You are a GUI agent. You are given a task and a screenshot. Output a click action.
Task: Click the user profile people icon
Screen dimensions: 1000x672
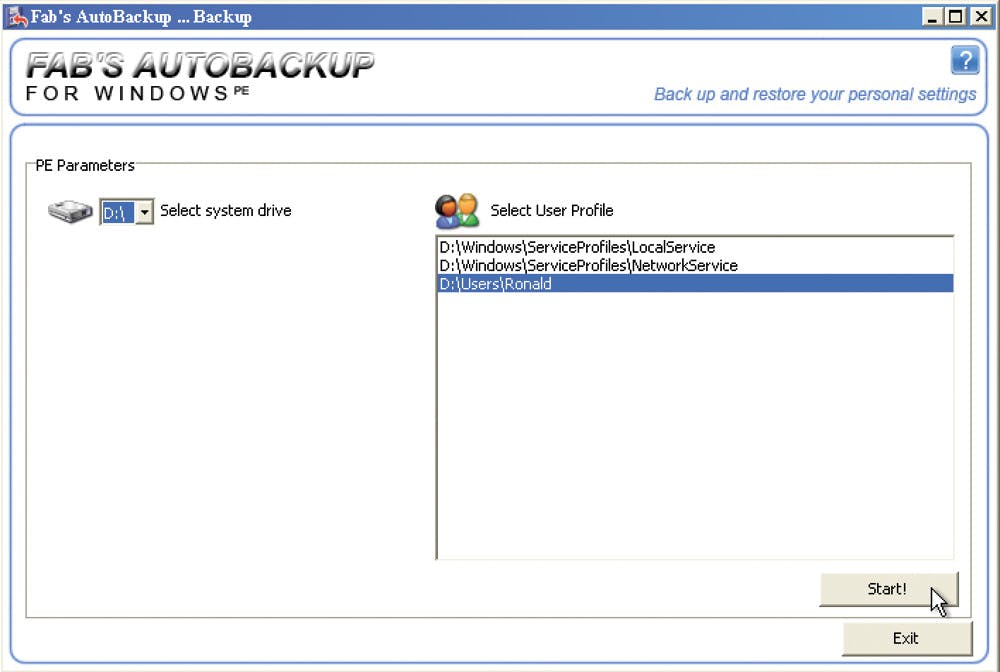[457, 211]
